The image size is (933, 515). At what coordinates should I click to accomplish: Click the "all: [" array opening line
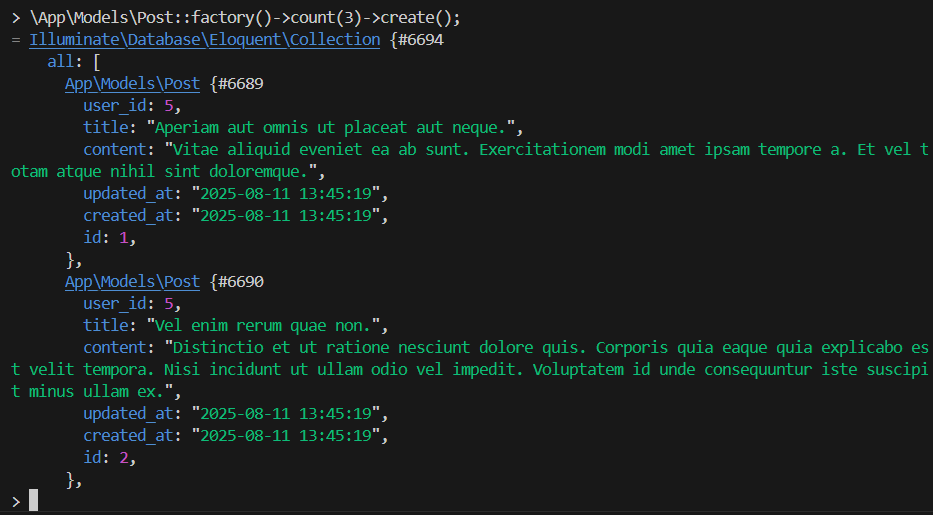tap(74, 62)
